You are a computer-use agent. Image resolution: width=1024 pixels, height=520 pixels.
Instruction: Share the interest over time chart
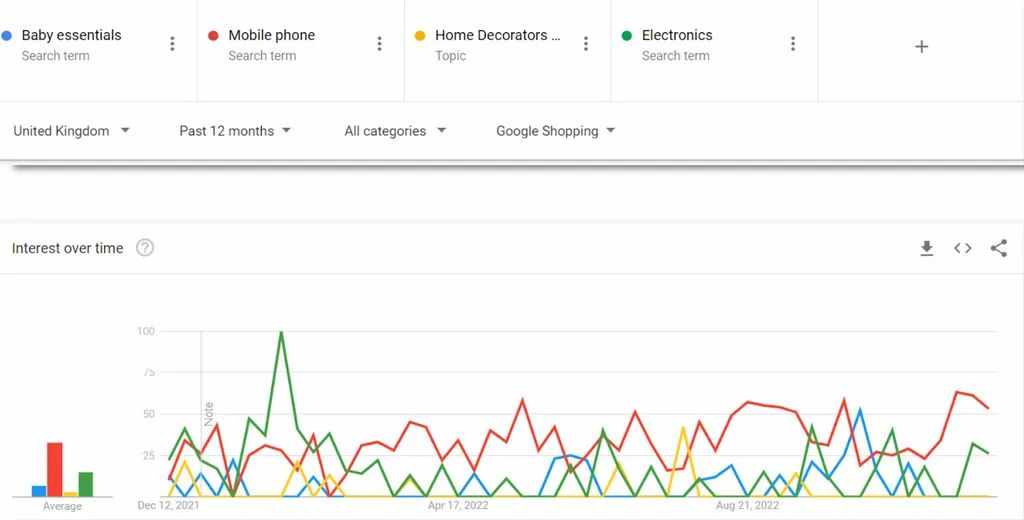(x=999, y=248)
